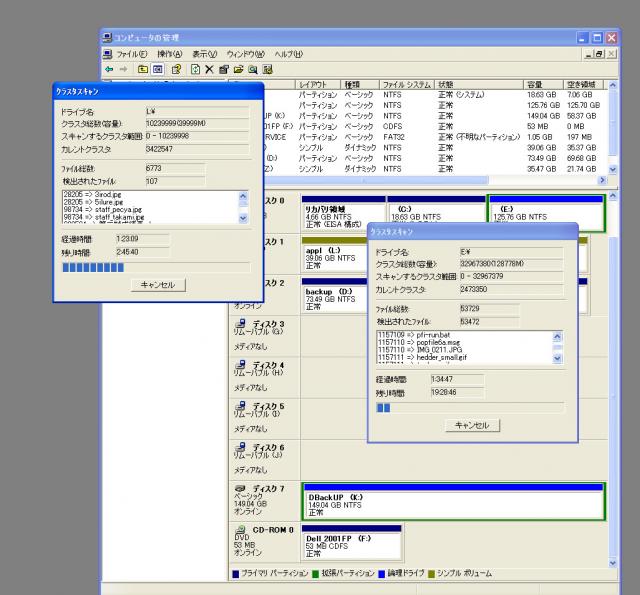Cancel the E: drive cluster scan
Image resolution: width=640 pixels, height=595 pixels.
(471, 425)
